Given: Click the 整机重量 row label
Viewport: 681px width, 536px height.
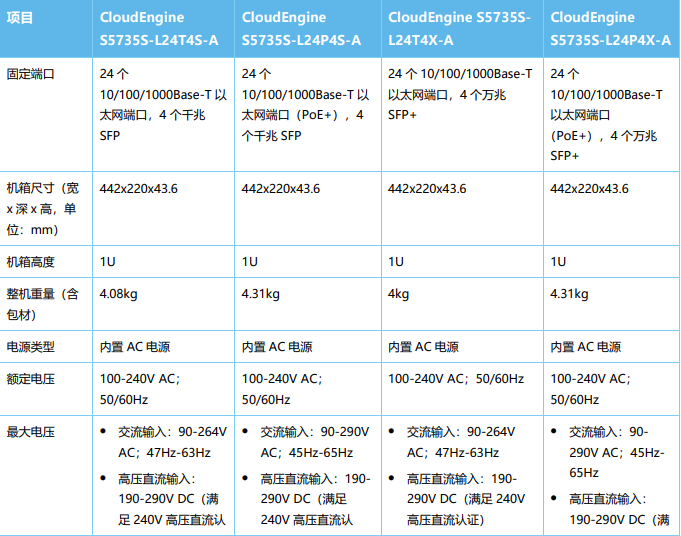Looking at the screenshot, I should pyautogui.click(x=43, y=304).
